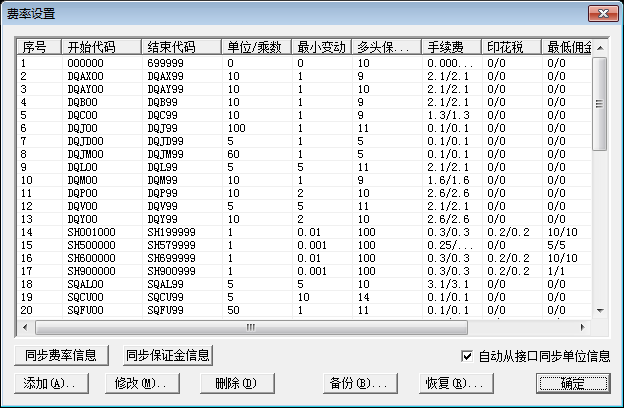Screen dimensions: 624x408
Task: Confirm with the 确定 button
Action: pyautogui.click(x=573, y=383)
